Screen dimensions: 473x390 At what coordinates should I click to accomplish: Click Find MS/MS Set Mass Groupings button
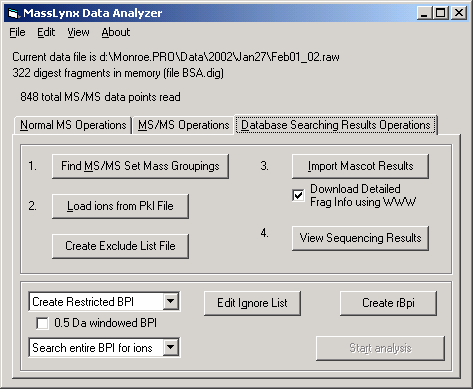point(140,166)
